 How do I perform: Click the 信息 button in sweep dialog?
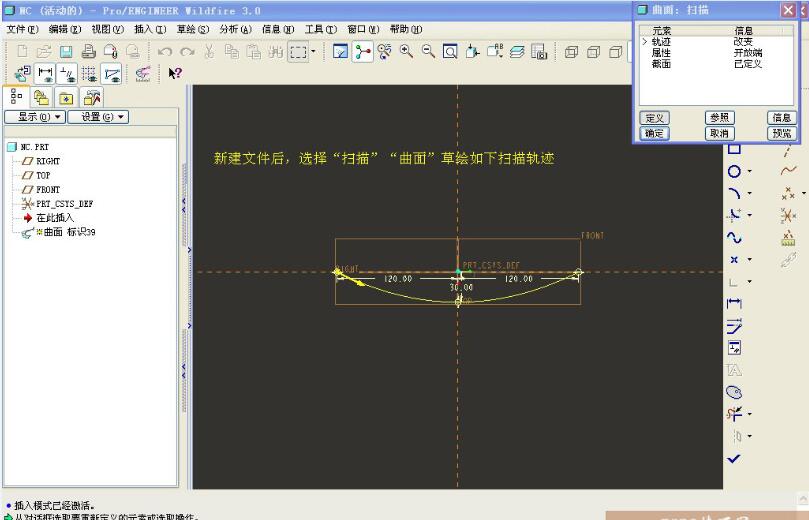pyautogui.click(x=782, y=118)
